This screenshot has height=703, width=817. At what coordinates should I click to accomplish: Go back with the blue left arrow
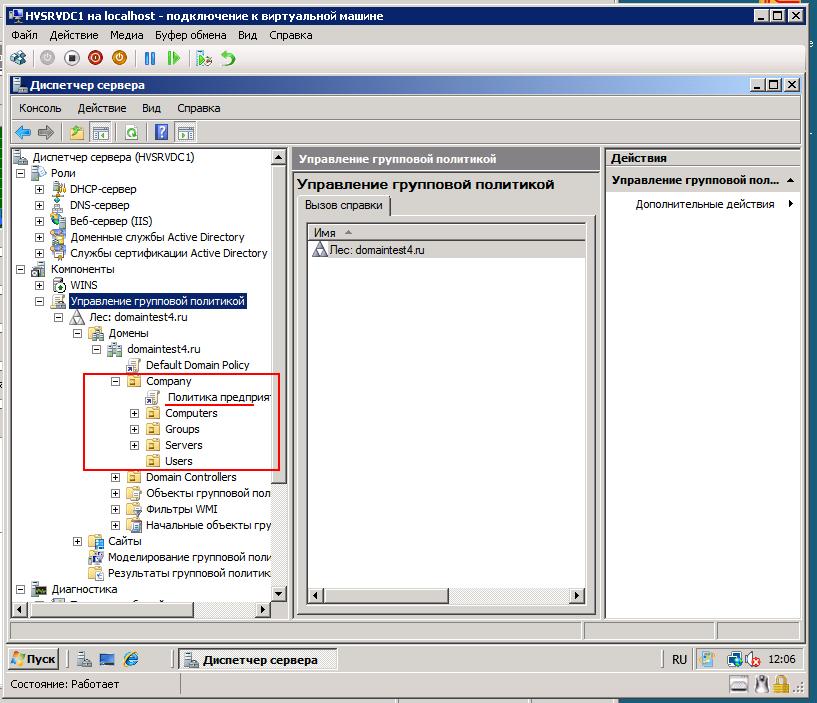(x=23, y=132)
